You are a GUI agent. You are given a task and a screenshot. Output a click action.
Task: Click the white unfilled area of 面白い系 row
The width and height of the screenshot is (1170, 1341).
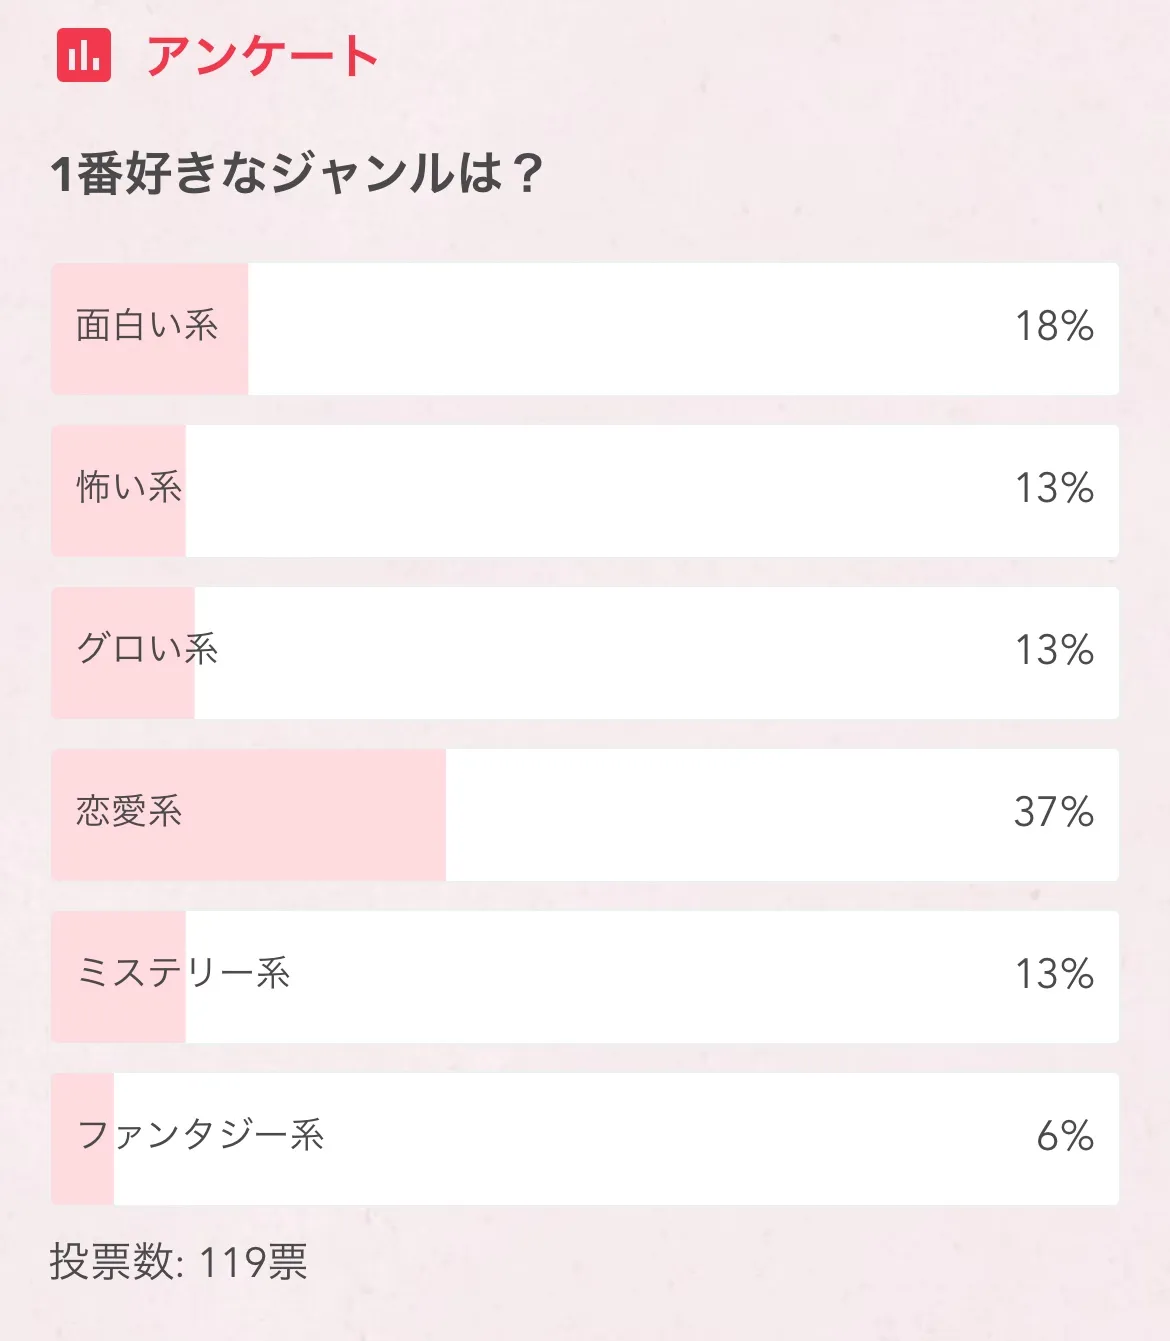coord(620,329)
